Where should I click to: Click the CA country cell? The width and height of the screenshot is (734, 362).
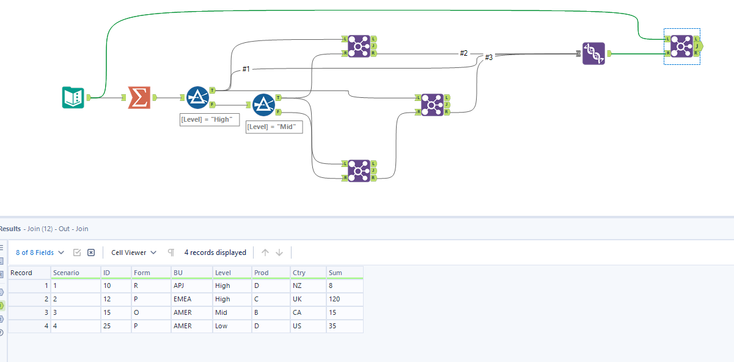pos(308,312)
